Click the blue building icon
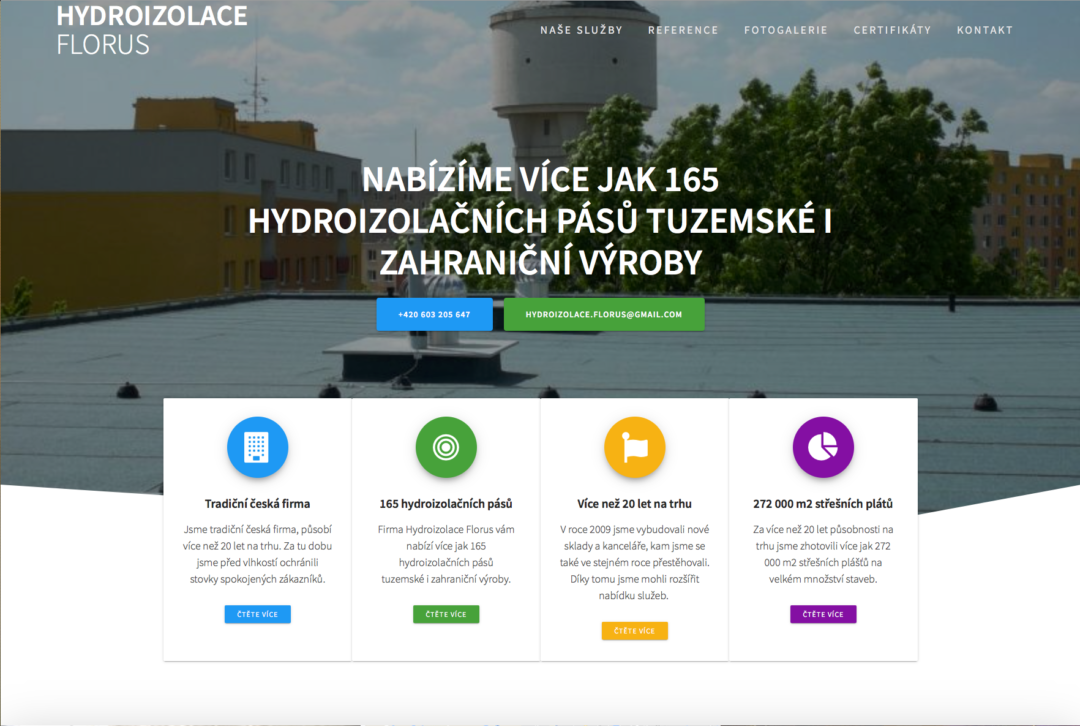 [x=258, y=447]
